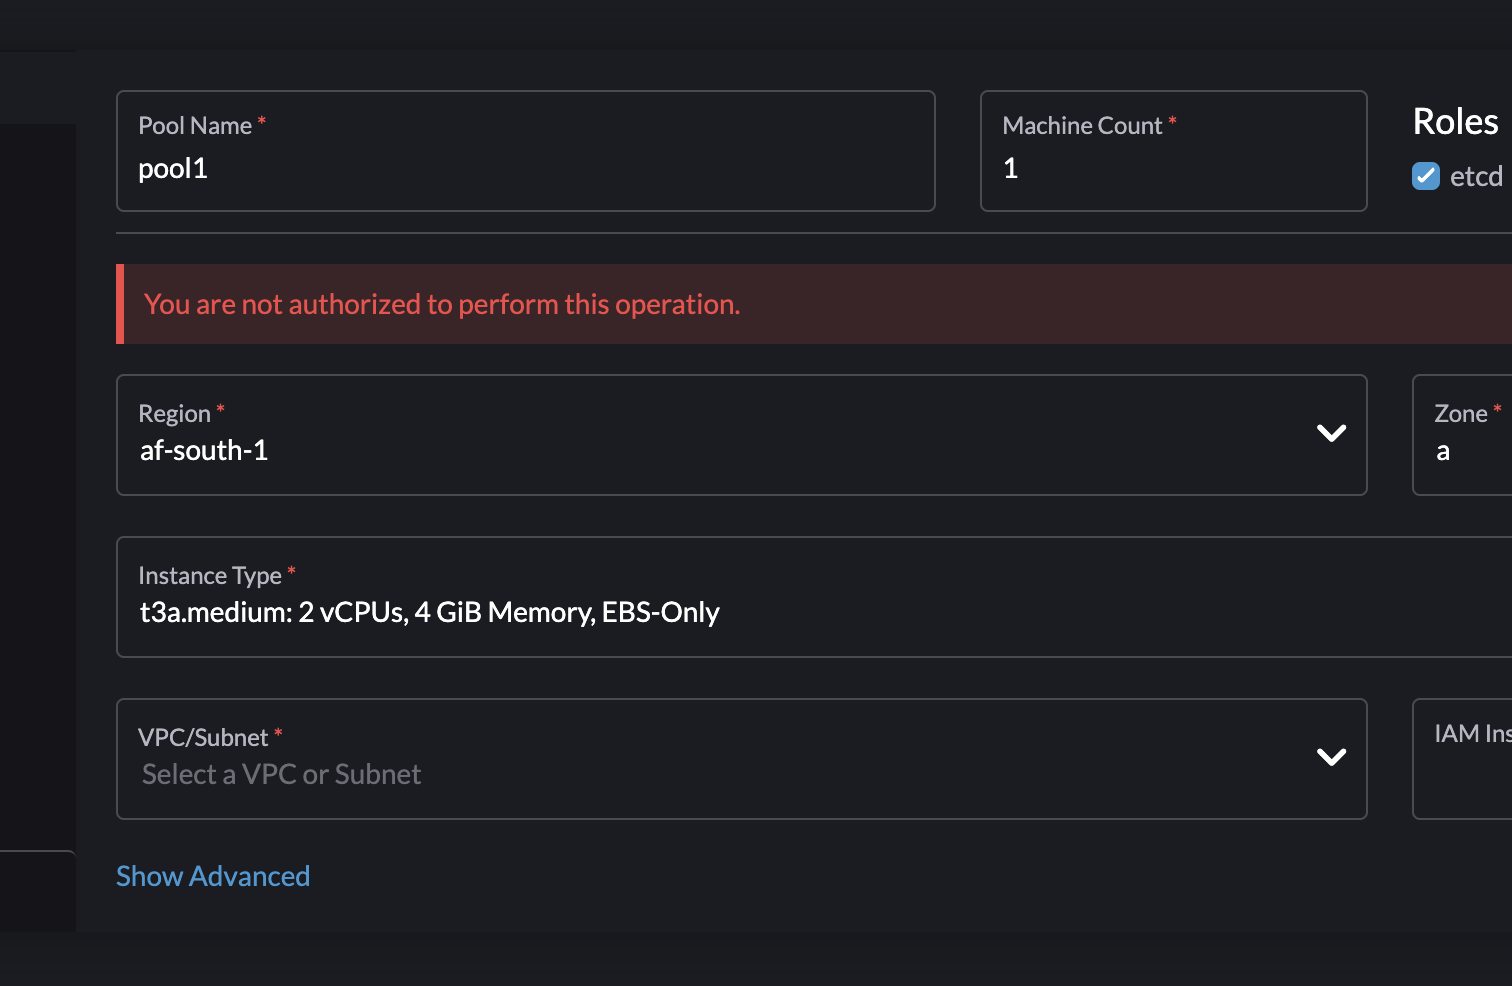Enable editing of the etcd role selection
Image resolution: width=1512 pixels, height=986 pixels.
click(1425, 176)
